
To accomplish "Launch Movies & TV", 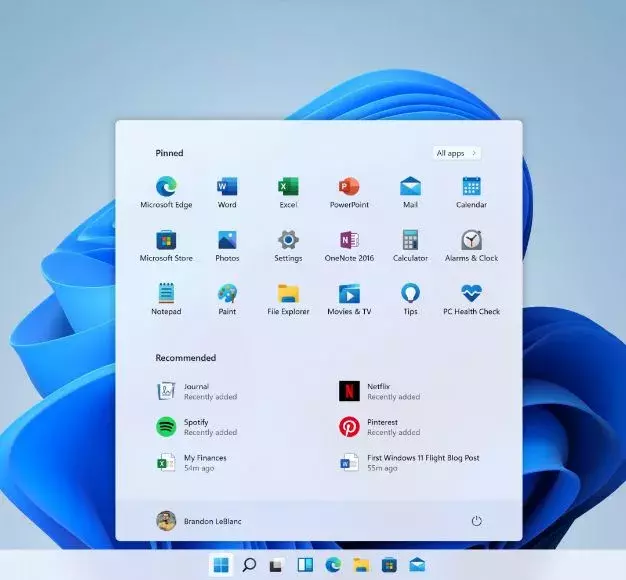I will (x=349, y=299).
